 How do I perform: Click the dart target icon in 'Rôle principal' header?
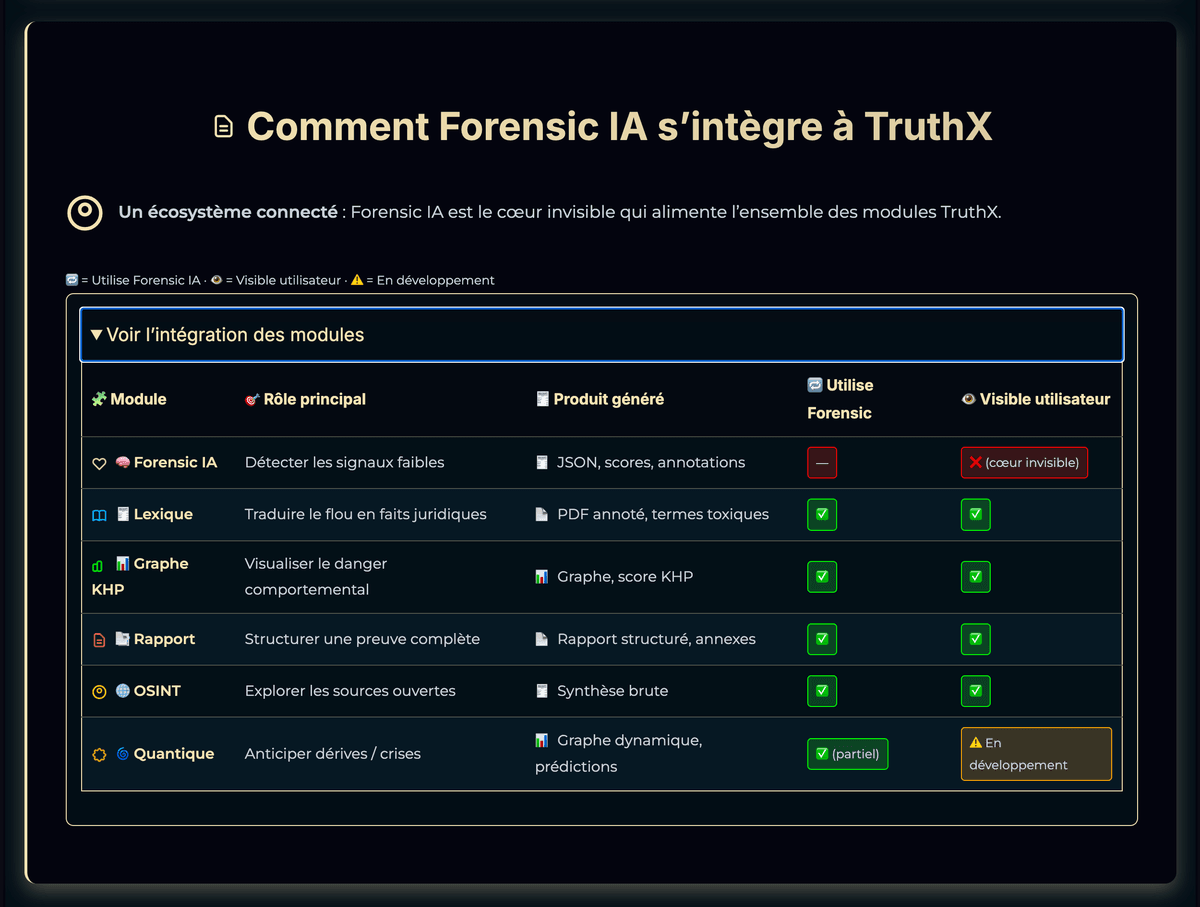pyautogui.click(x=252, y=399)
